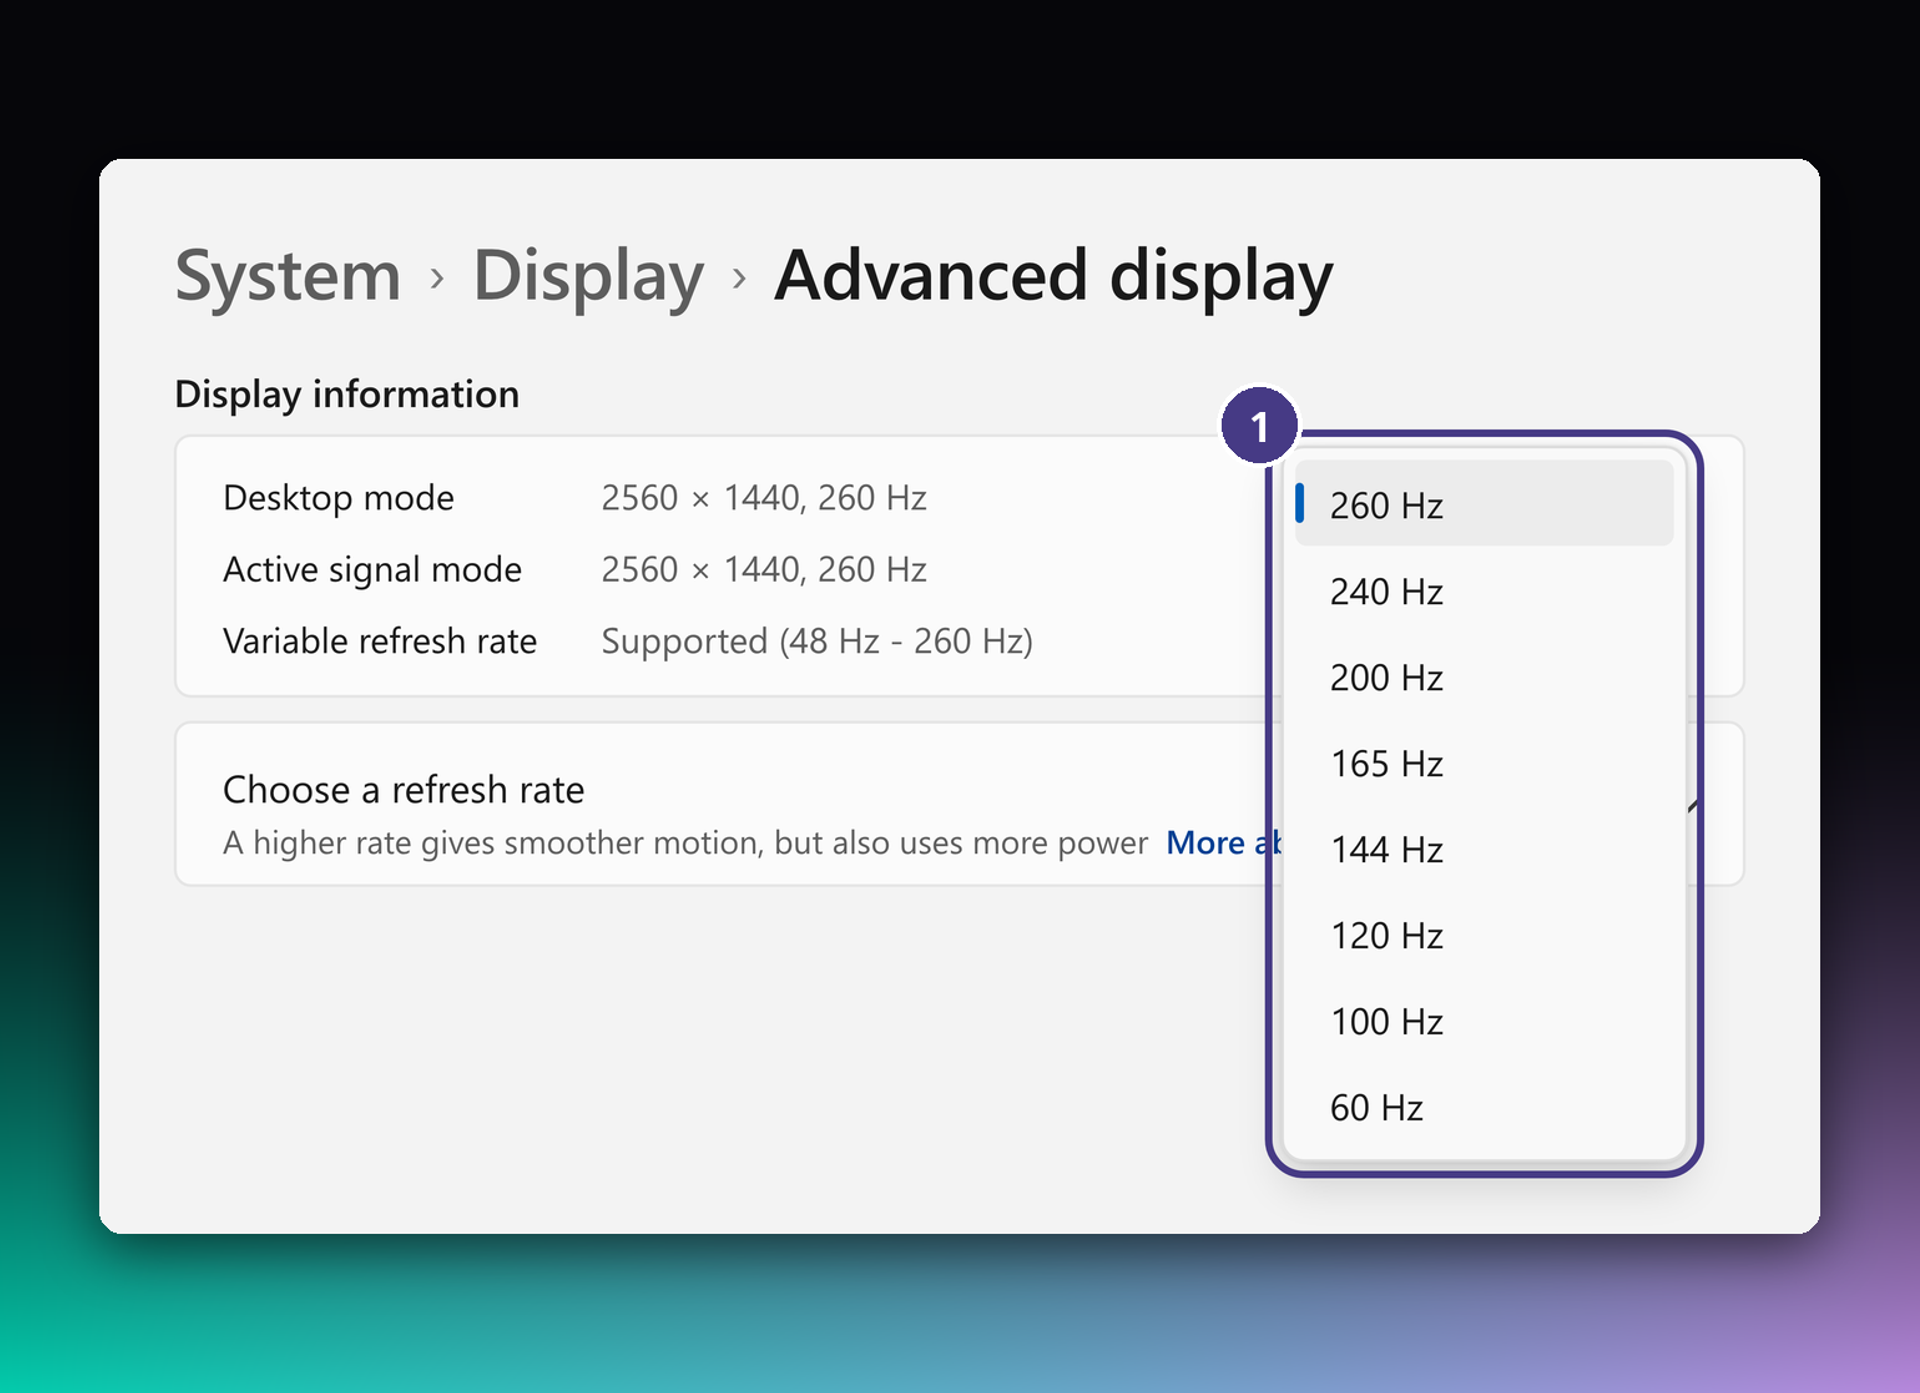Choose 240 Hz from the refresh rate list
This screenshot has height=1393, width=1920.
tap(1484, 591)
